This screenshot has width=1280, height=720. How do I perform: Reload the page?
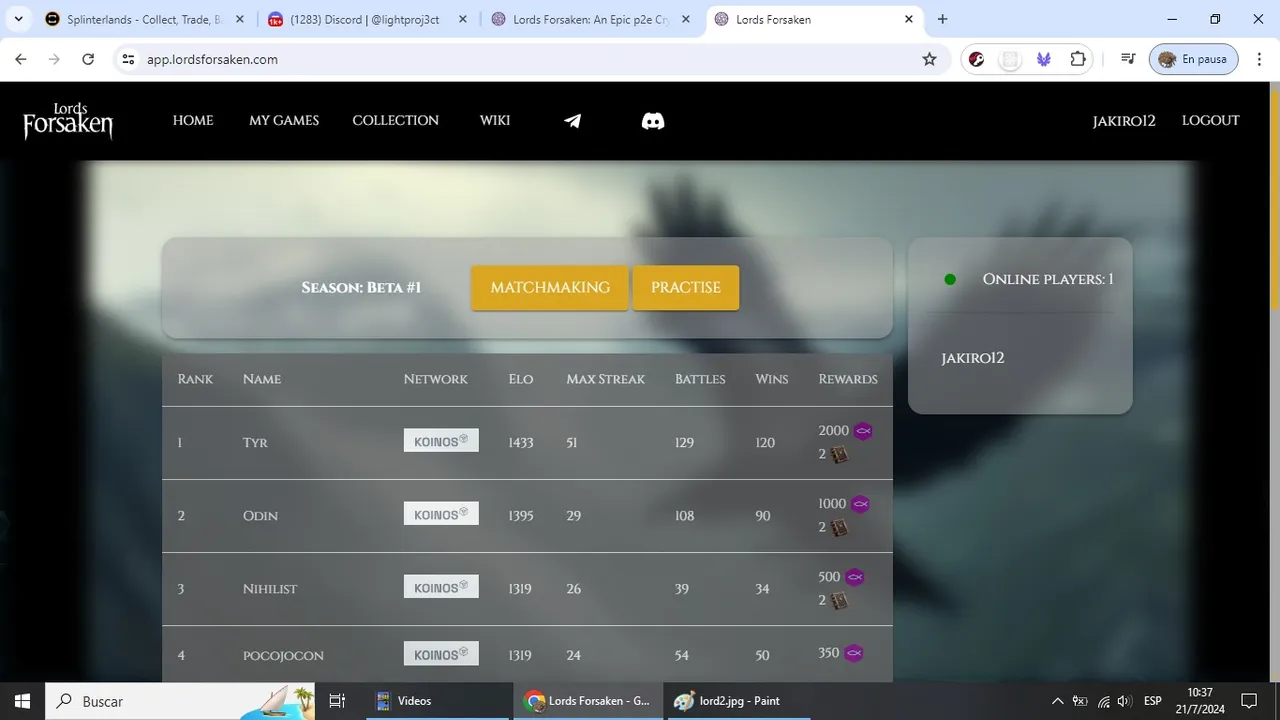88,59
